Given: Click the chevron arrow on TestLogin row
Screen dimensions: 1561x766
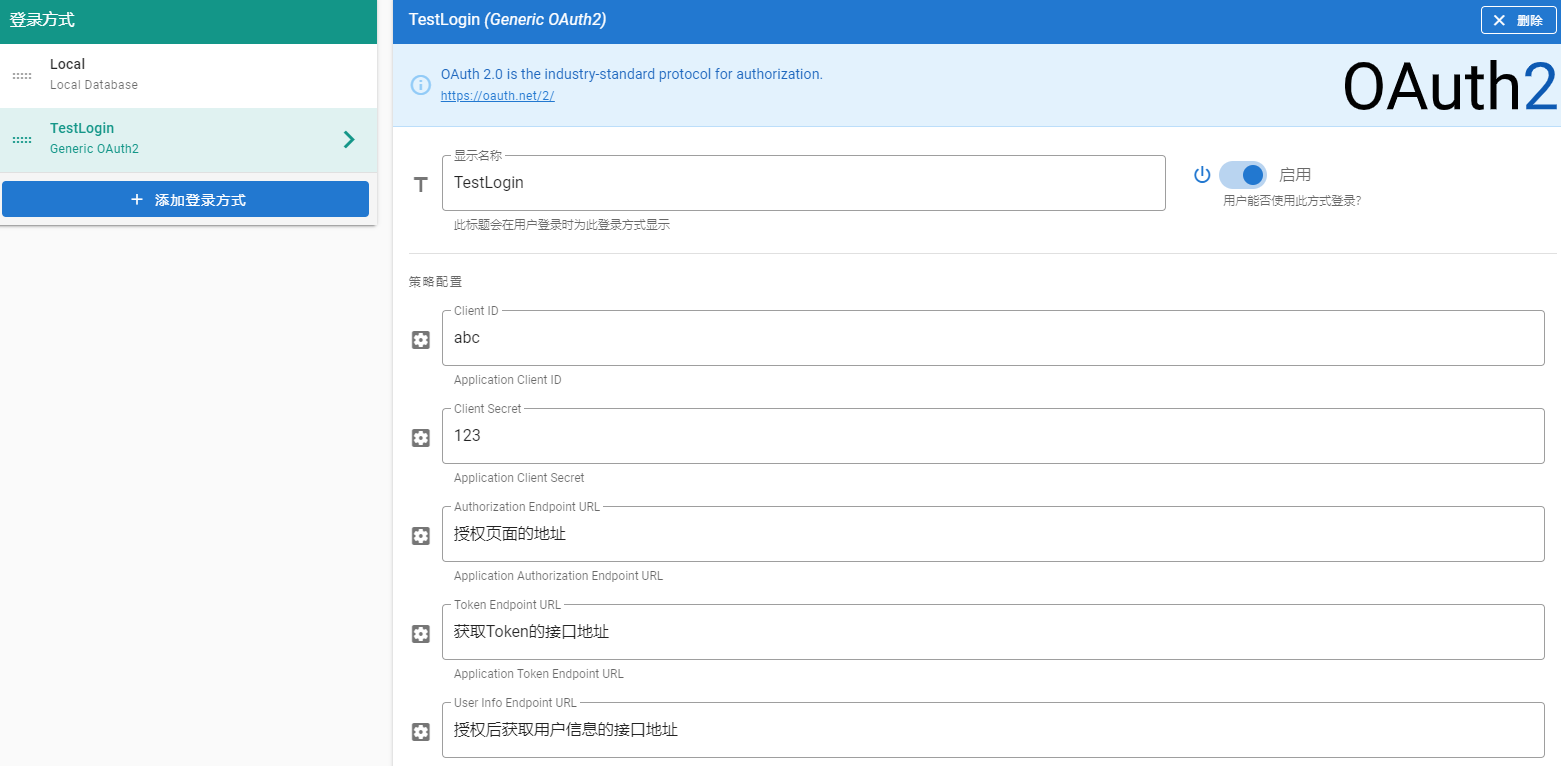Looking at the screenshot, I should 349,140.
